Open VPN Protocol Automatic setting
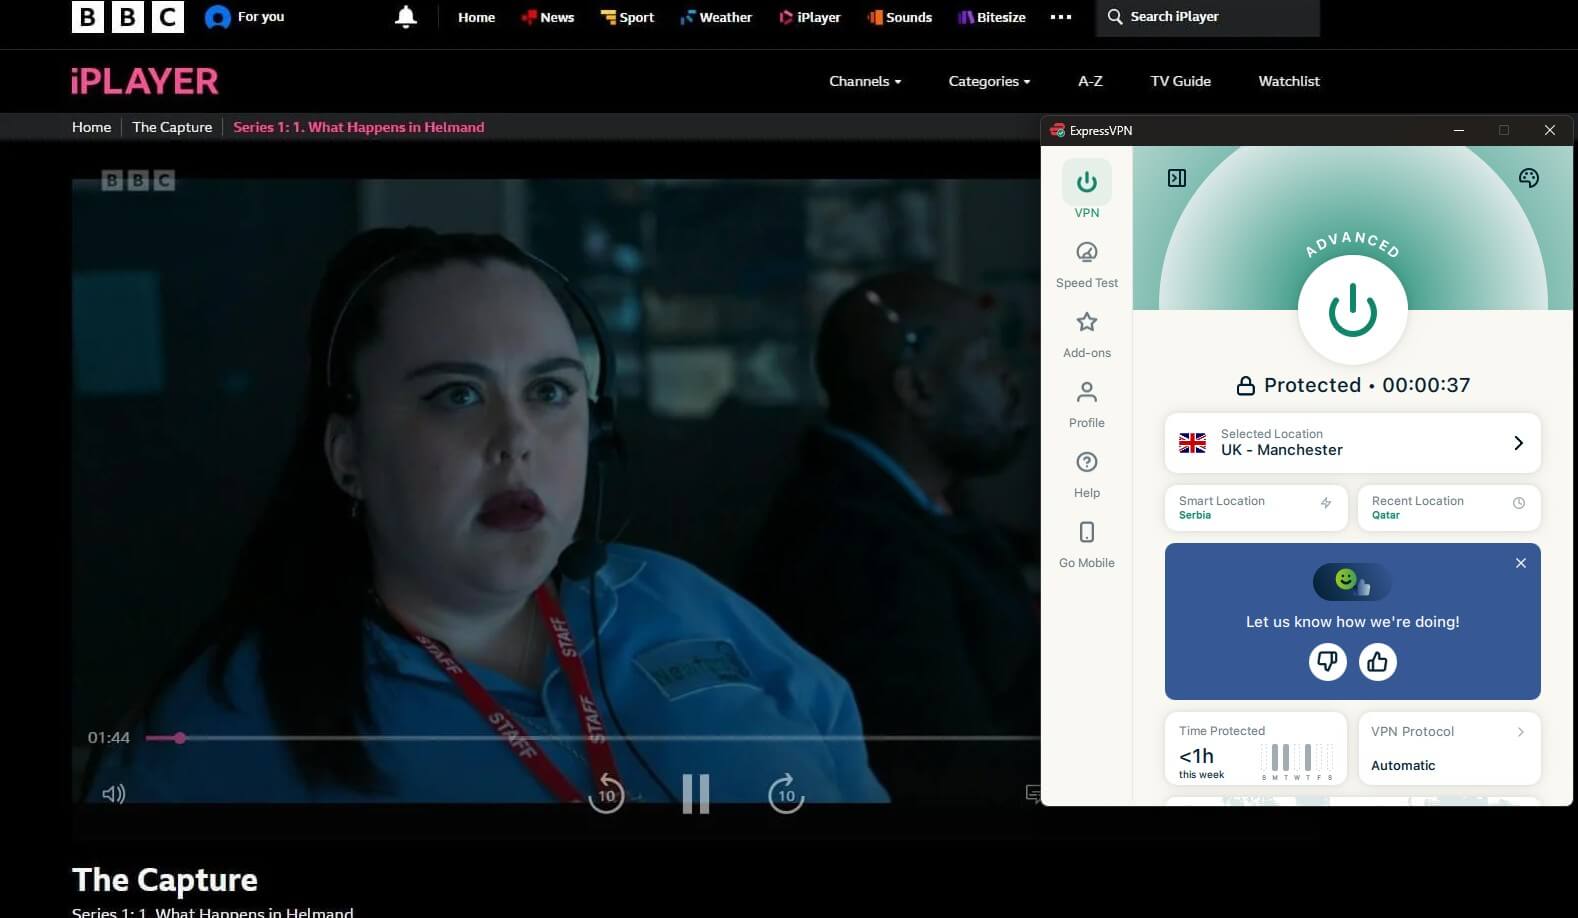The height and width of the screenshot is (918, 1578). tap(1449, 749)
